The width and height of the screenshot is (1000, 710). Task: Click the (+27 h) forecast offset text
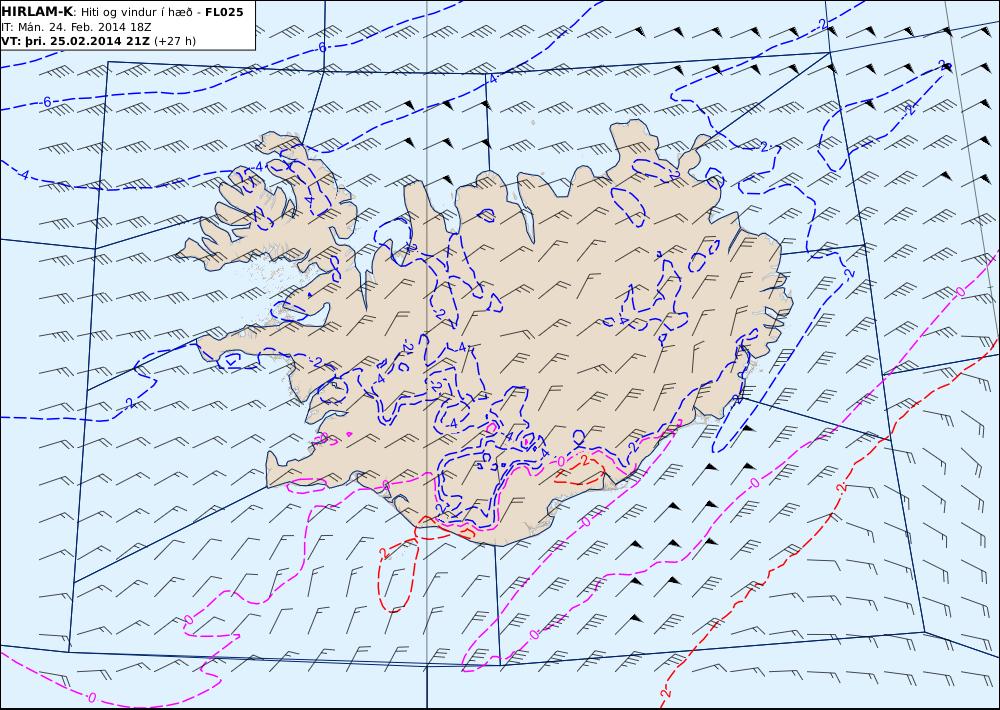pos(175,41)
